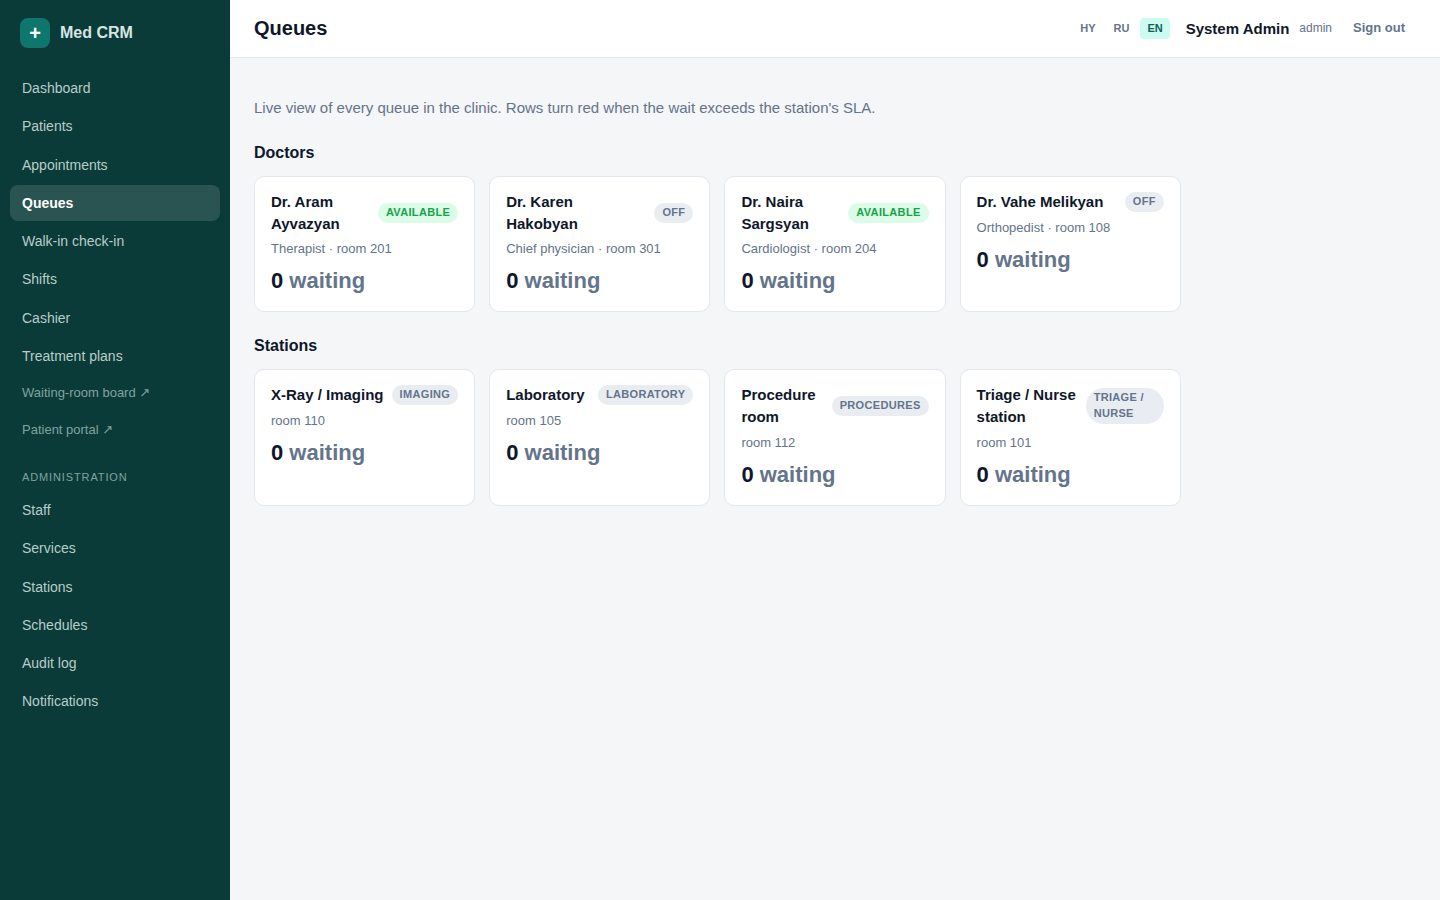Open Dr. Naira Sargsyan's queue card
Image resolution: width=1440 pixels, height=900 pixels.
point(835,244)
